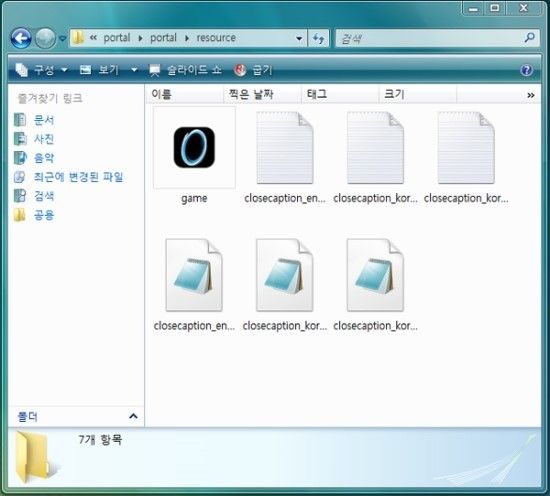Viewport: 550px width, 496px height.
Task: Open 음악 favorite link
Action: click(44, 158)
